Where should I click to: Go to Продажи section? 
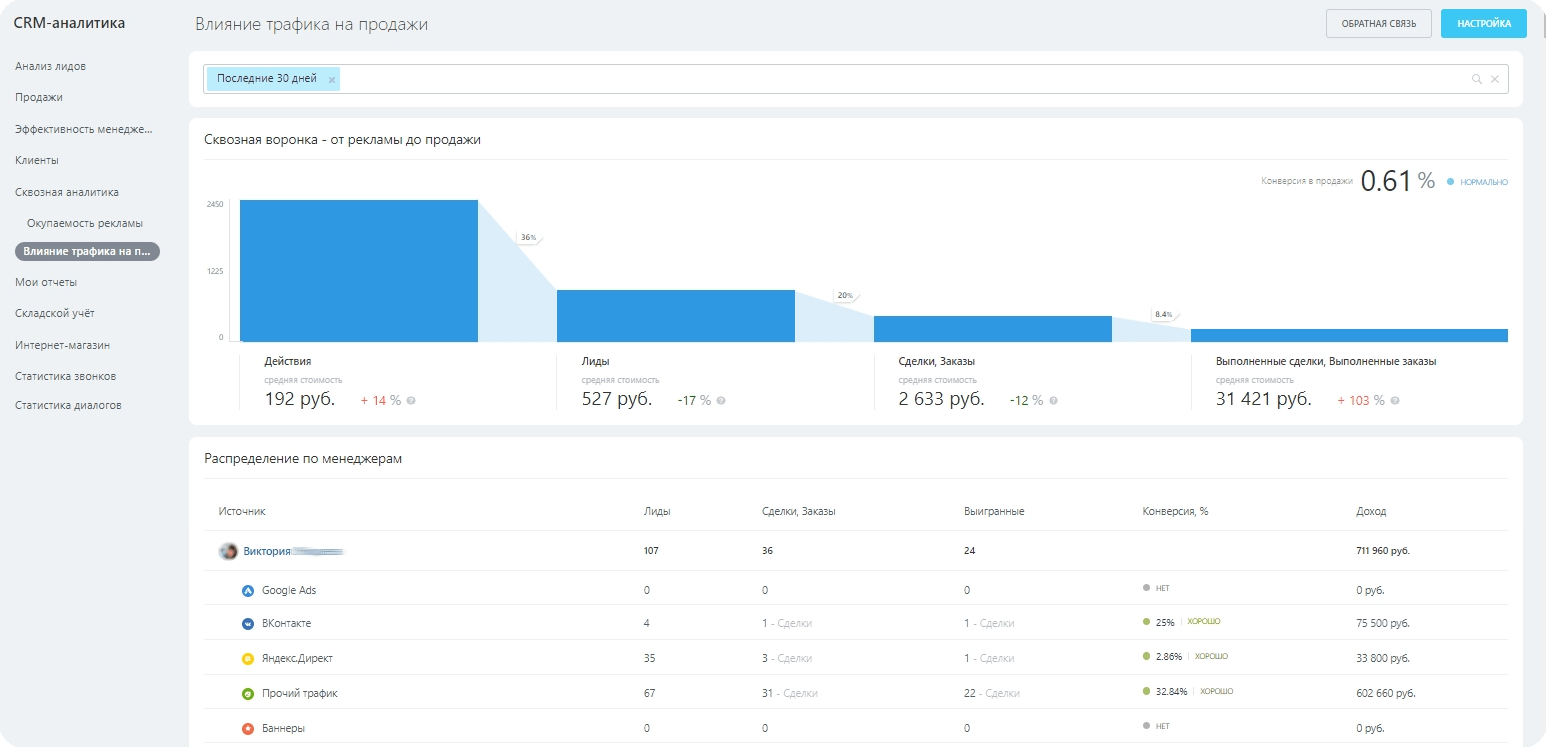point(39,97)
